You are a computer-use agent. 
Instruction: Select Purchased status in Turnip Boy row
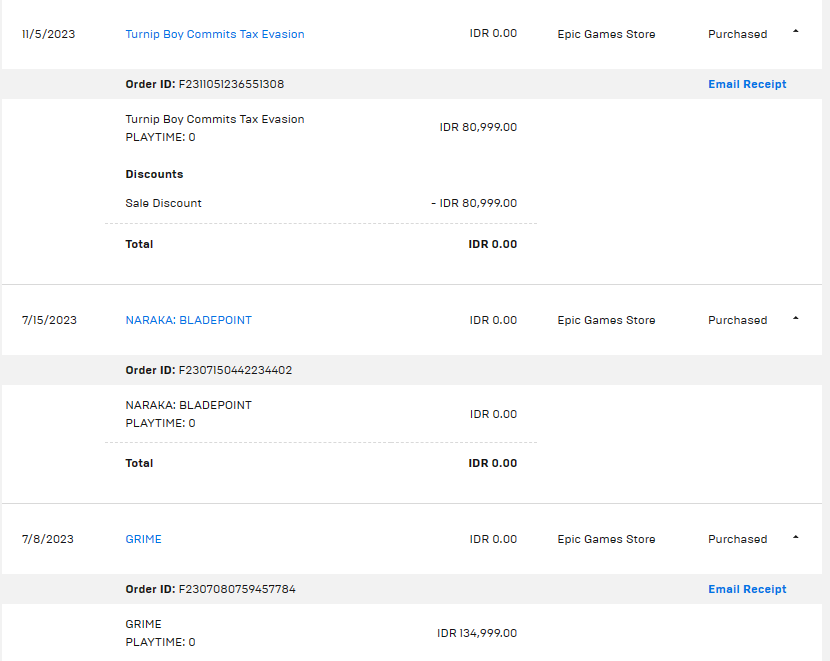tap(737, 34)
